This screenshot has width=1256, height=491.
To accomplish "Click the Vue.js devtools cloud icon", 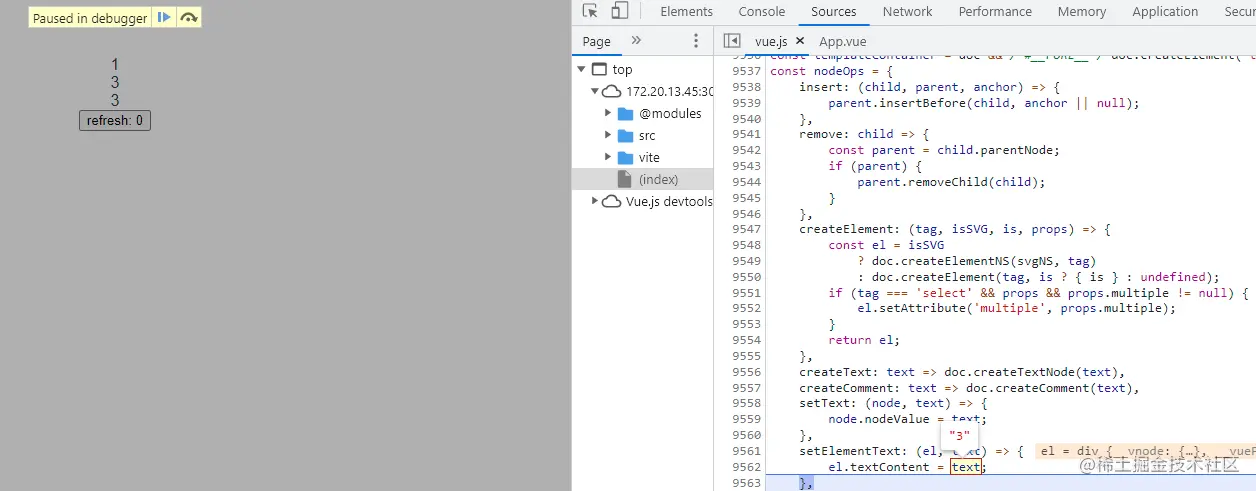I will (612, 201).
